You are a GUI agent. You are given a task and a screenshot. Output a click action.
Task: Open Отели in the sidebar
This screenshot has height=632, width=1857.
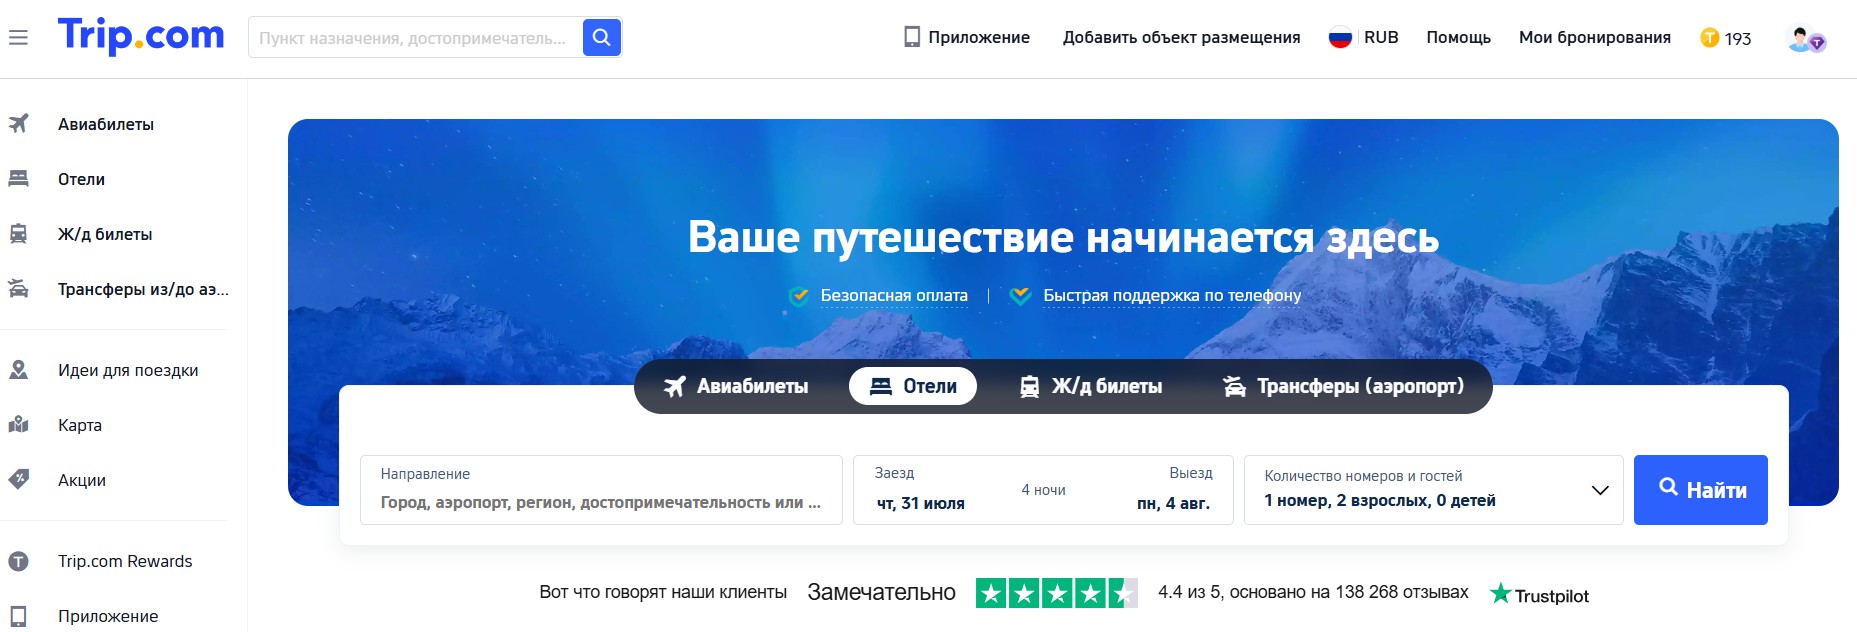81,179
